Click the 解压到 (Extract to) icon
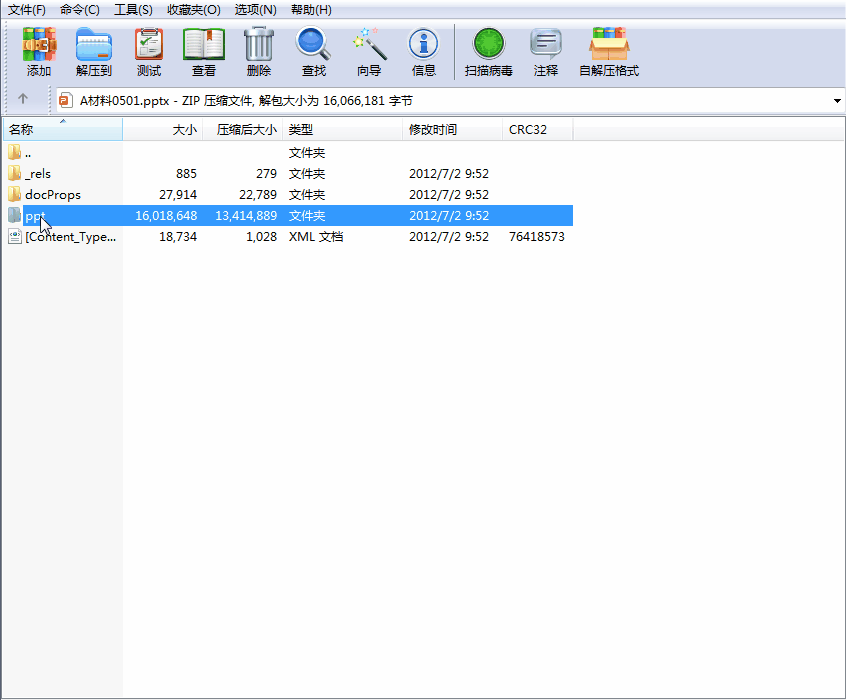The height and width of the screenshot is (700, 846). coord(94,44)
